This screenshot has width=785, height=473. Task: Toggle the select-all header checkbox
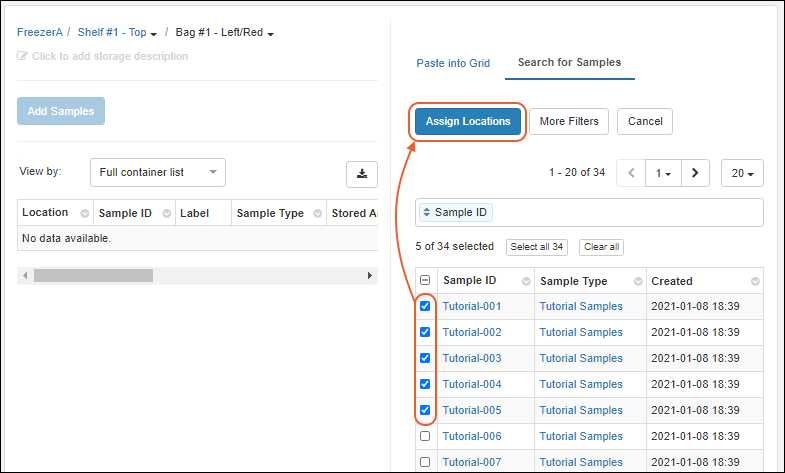coord(425,281)
